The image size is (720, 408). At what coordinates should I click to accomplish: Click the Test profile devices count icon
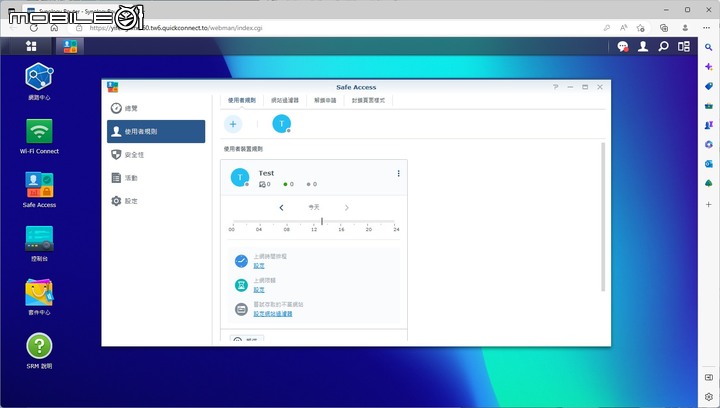click(x=262, y=184)
